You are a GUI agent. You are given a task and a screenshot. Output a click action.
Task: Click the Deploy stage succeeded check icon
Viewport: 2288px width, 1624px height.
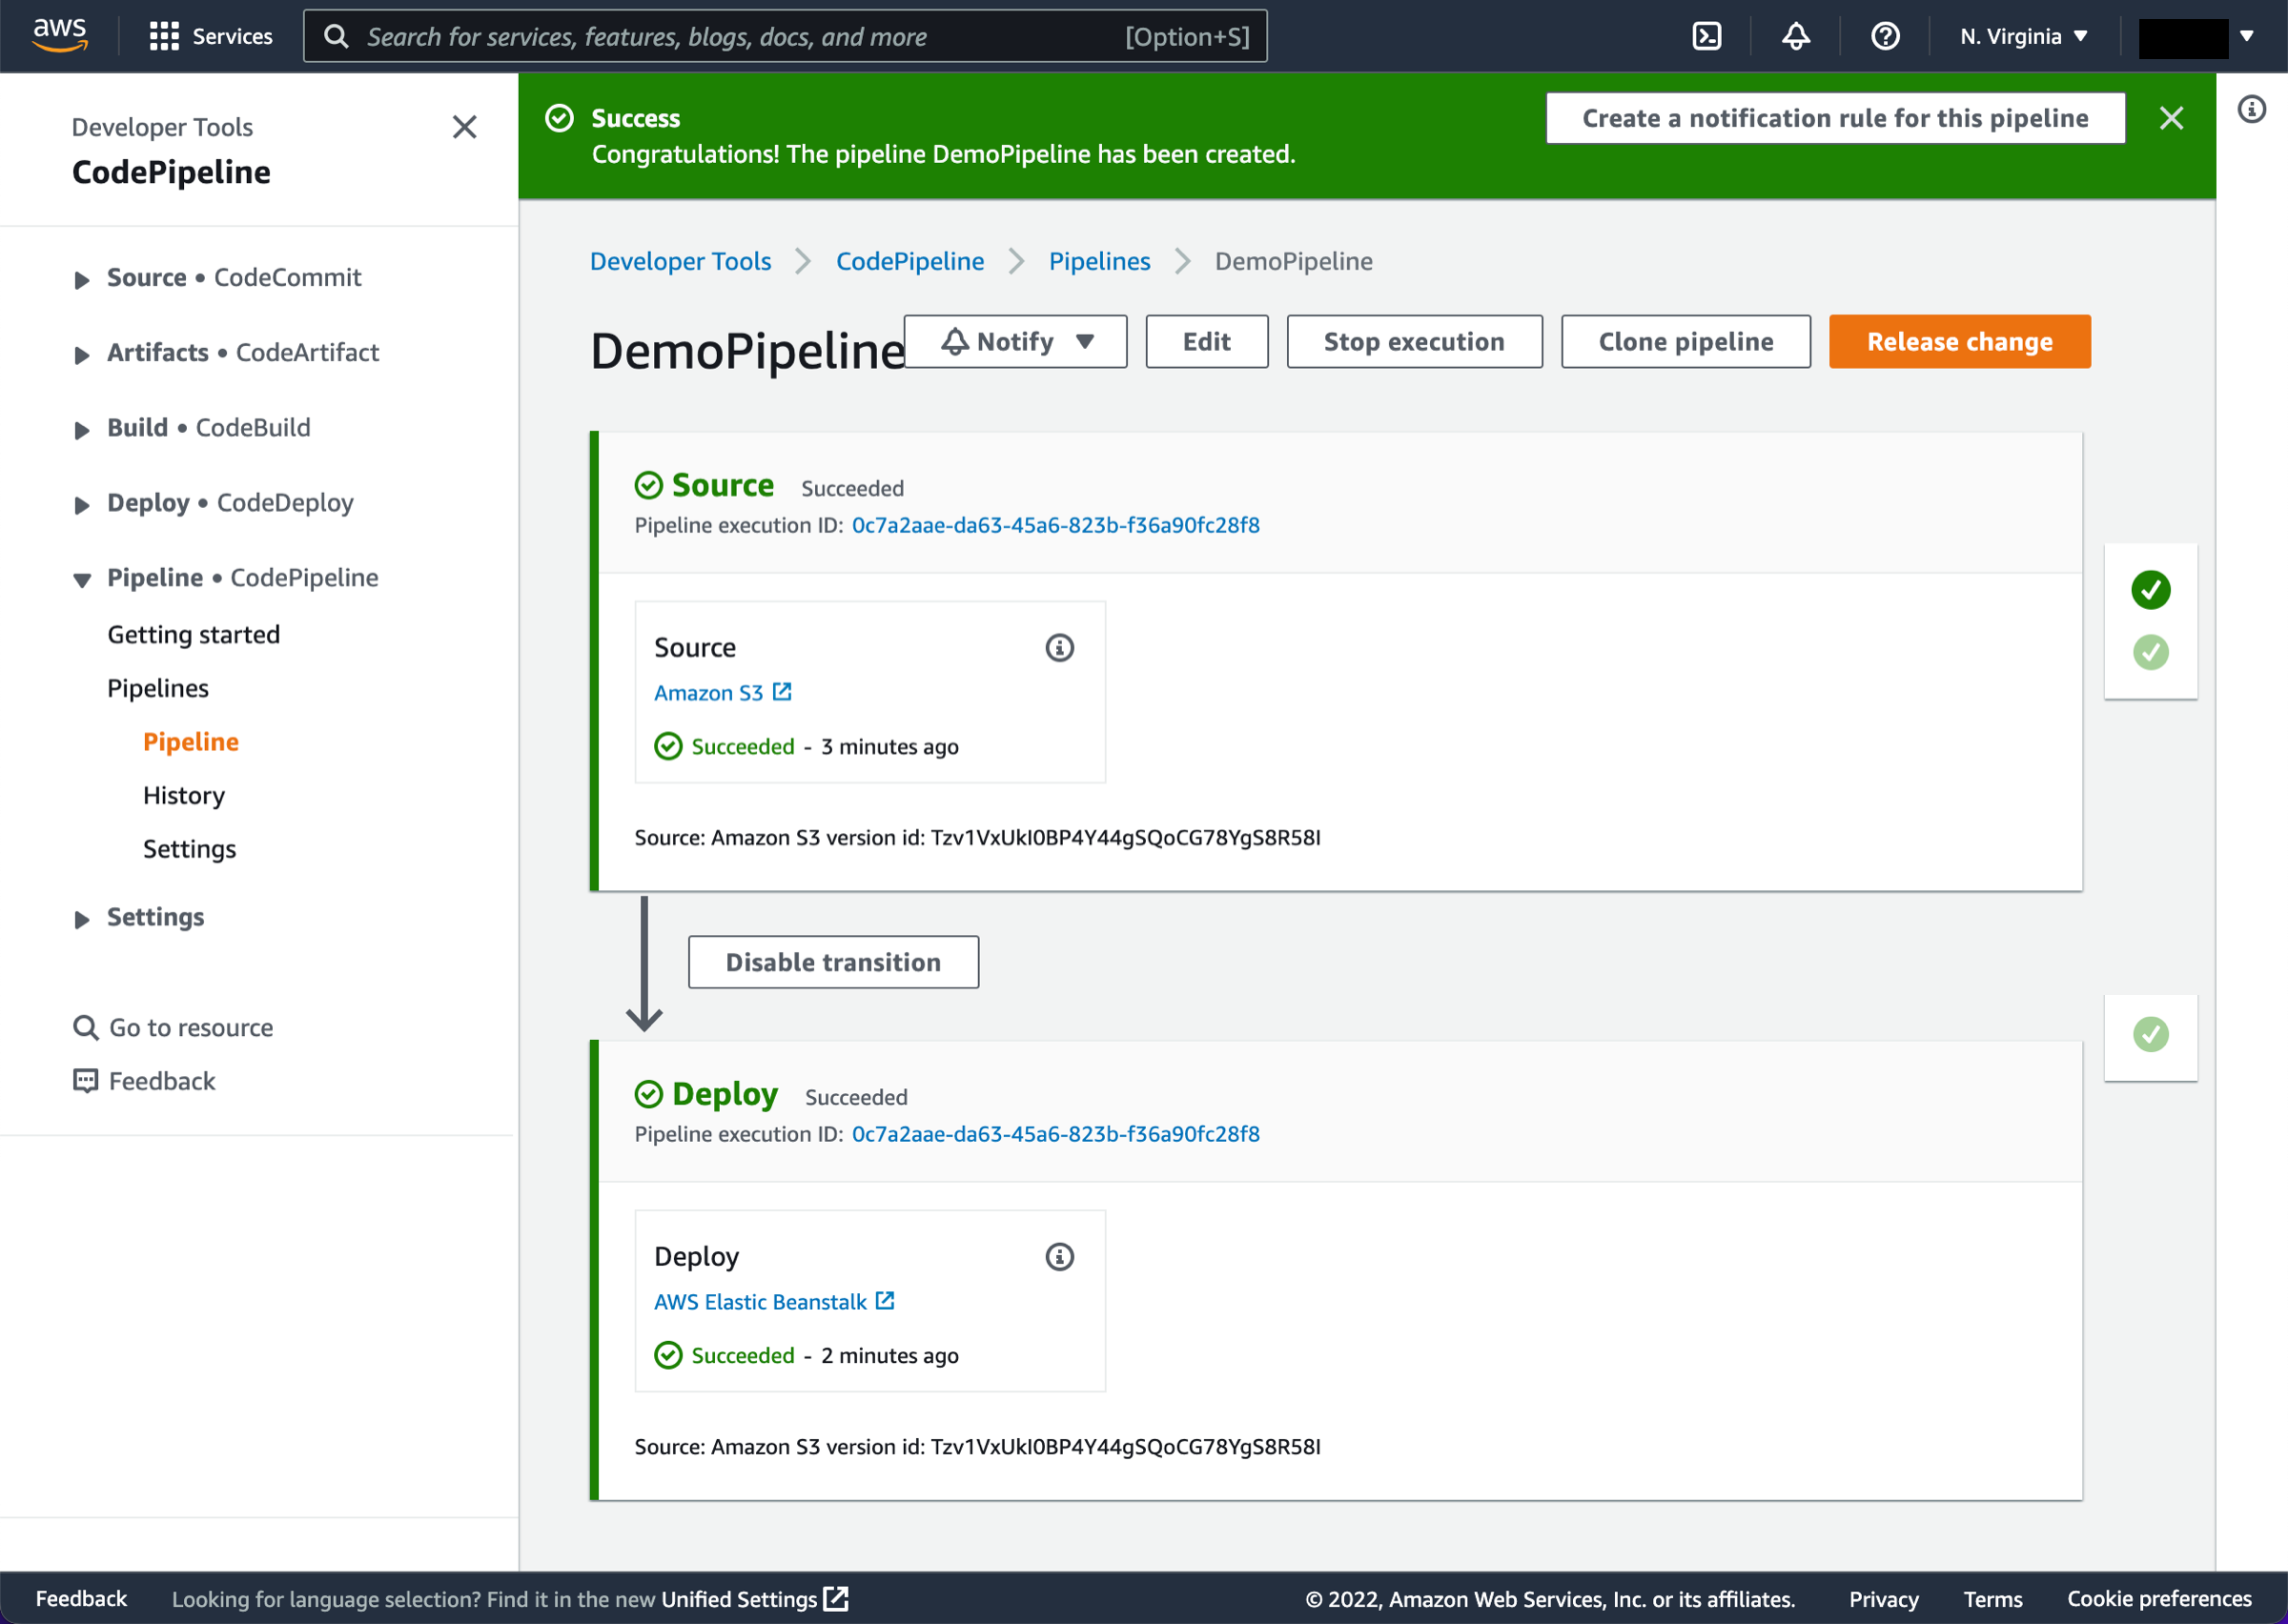click(x=649, y=1095)
